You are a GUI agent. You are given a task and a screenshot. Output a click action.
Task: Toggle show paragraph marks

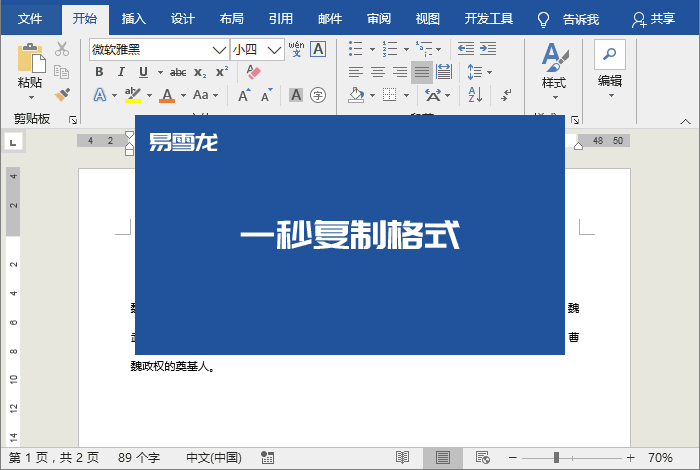(x=506, y=95)
